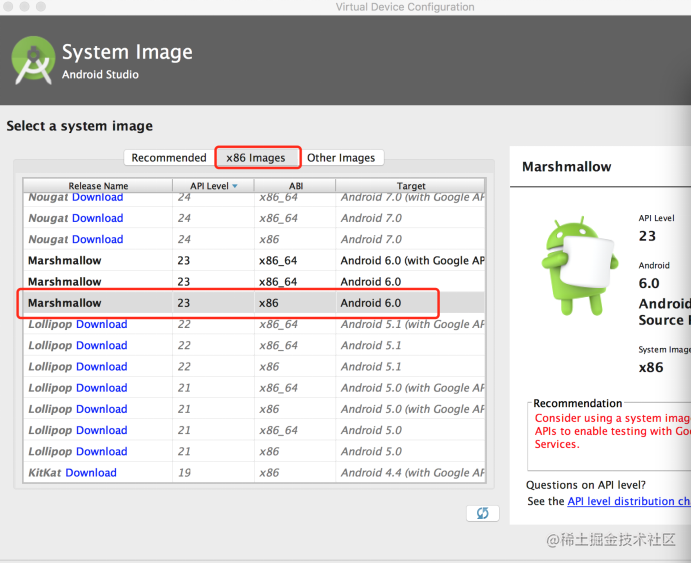Download Lollipop API 21 x86 with Google APIs
692x564 pixels.
pos(102,409)
